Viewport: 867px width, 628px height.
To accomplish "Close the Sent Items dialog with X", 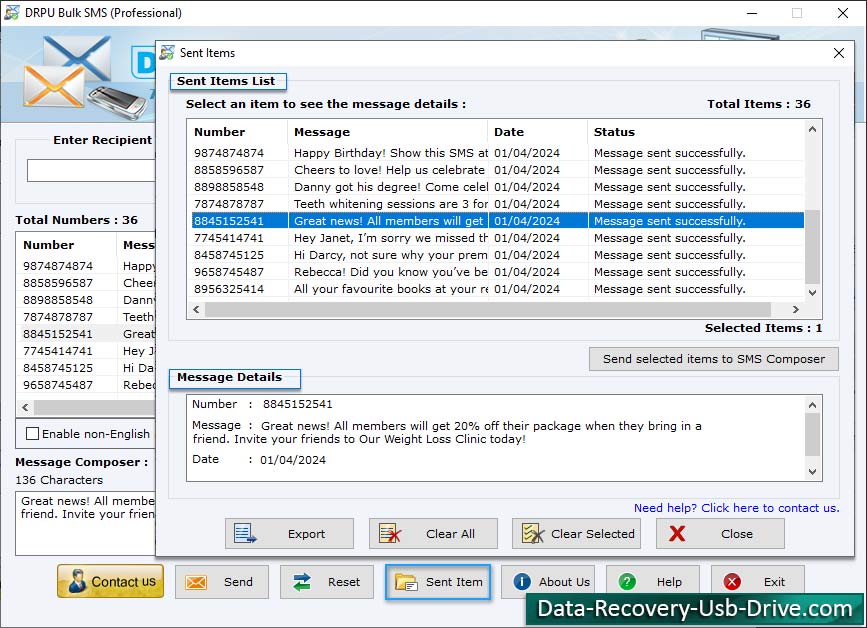I will pyautogui.click(x=839, y=53).
